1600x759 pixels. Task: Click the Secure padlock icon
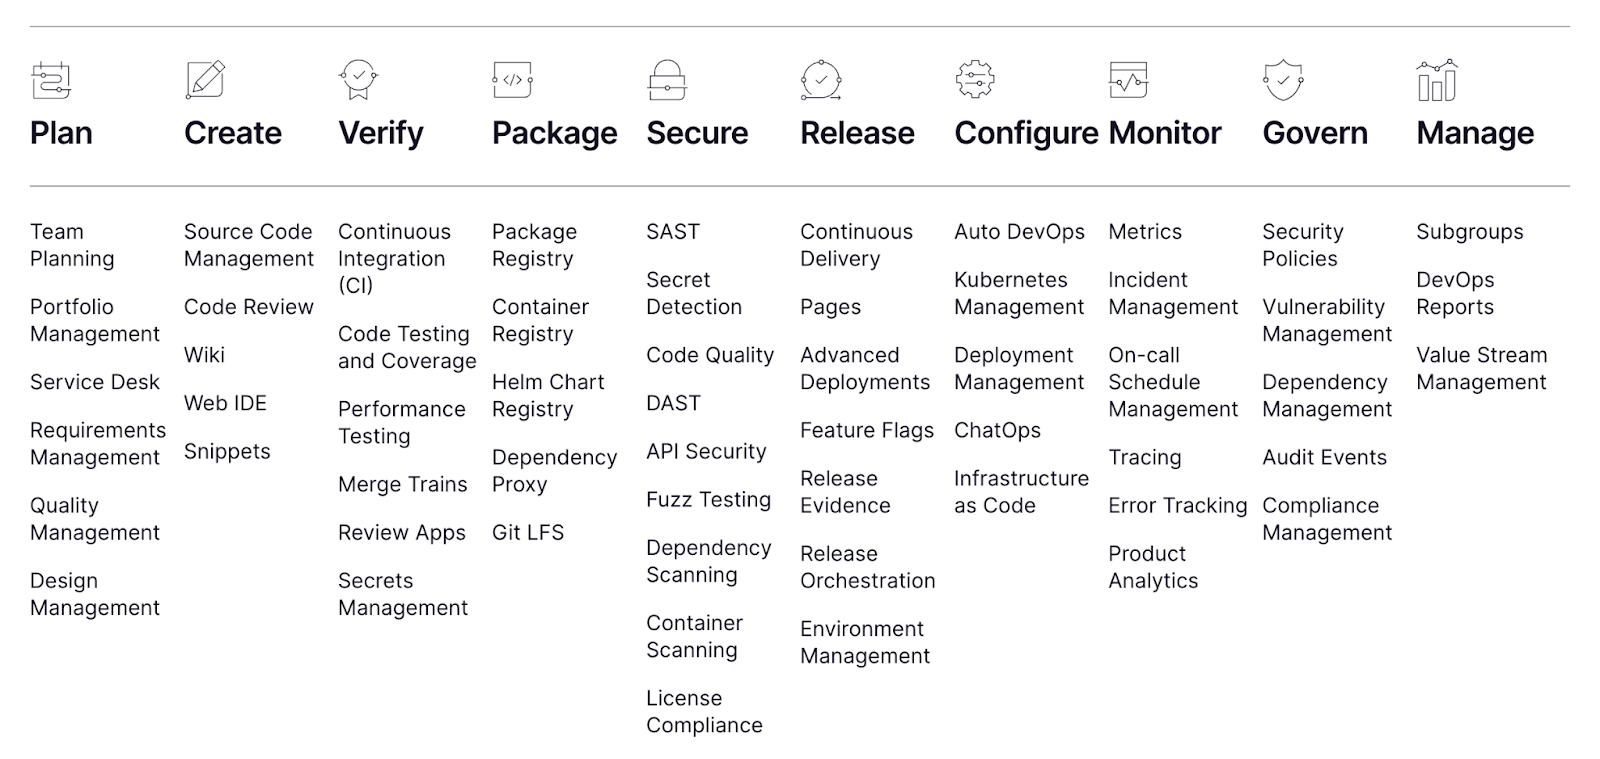point(666,80)
